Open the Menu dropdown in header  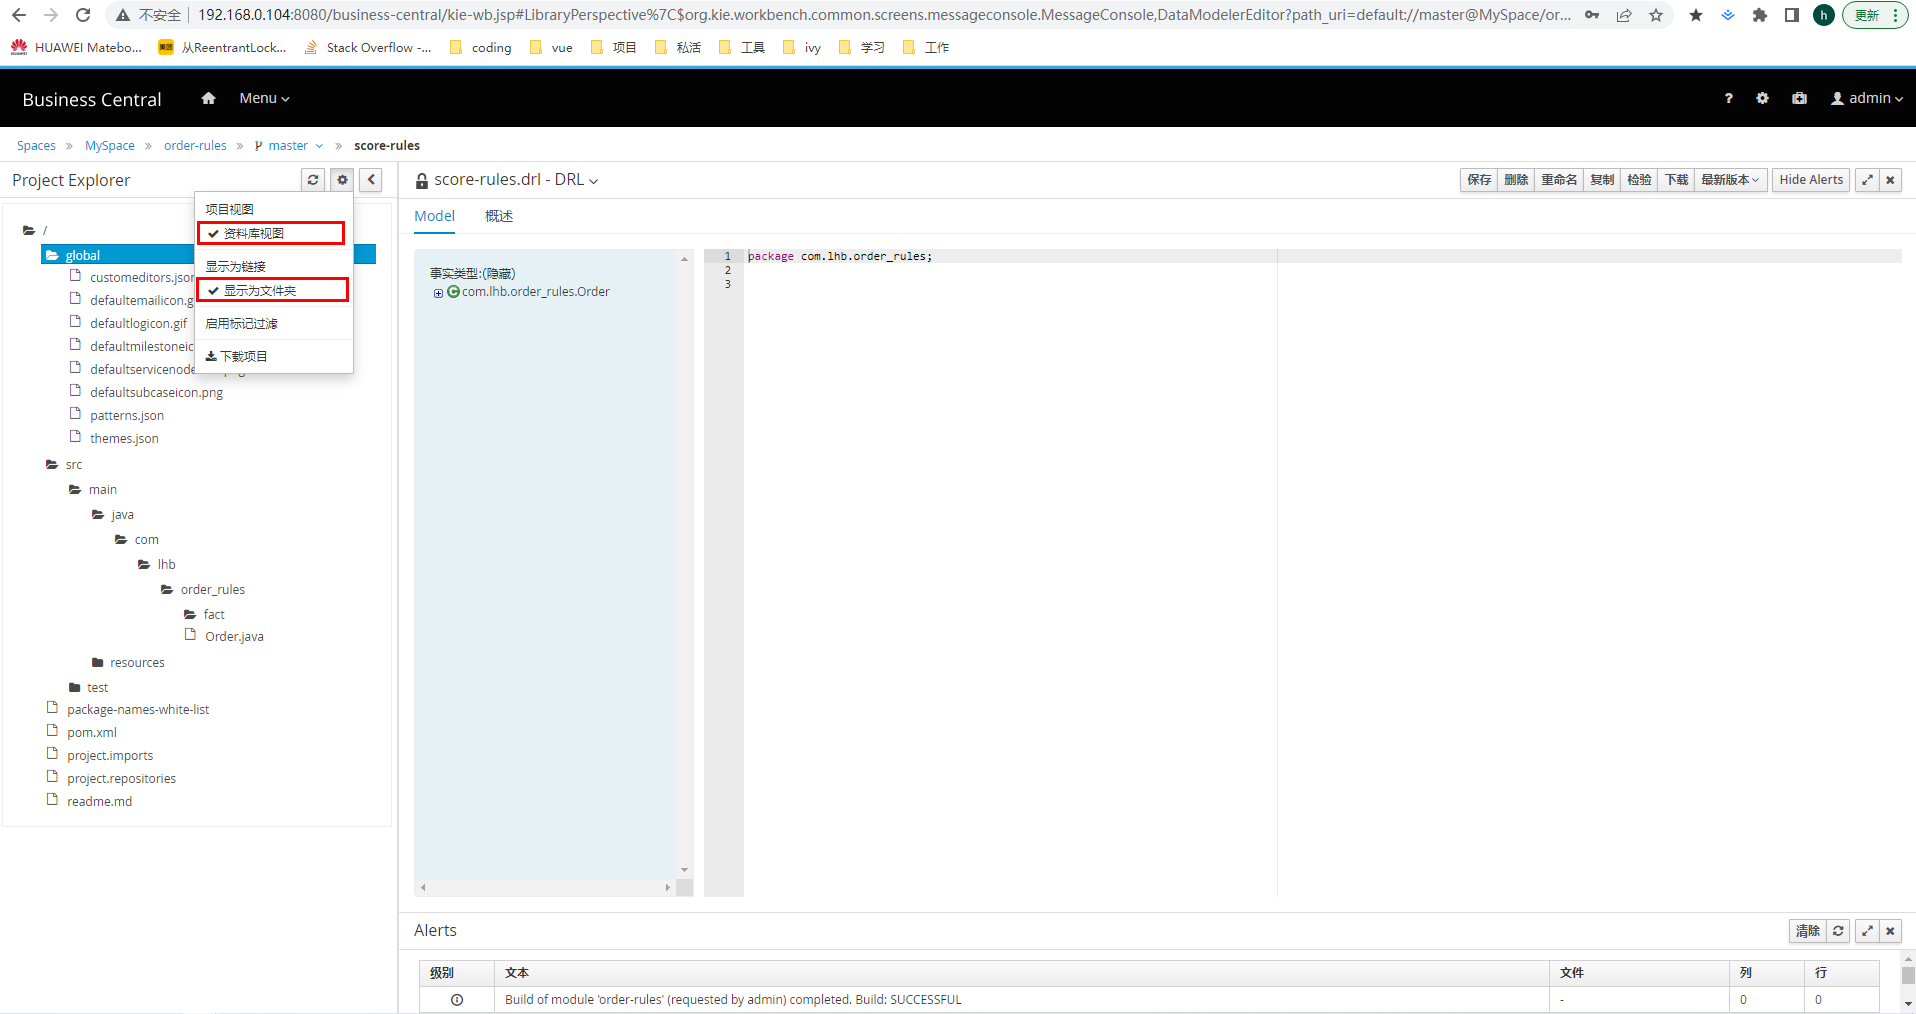click(264, 98)
